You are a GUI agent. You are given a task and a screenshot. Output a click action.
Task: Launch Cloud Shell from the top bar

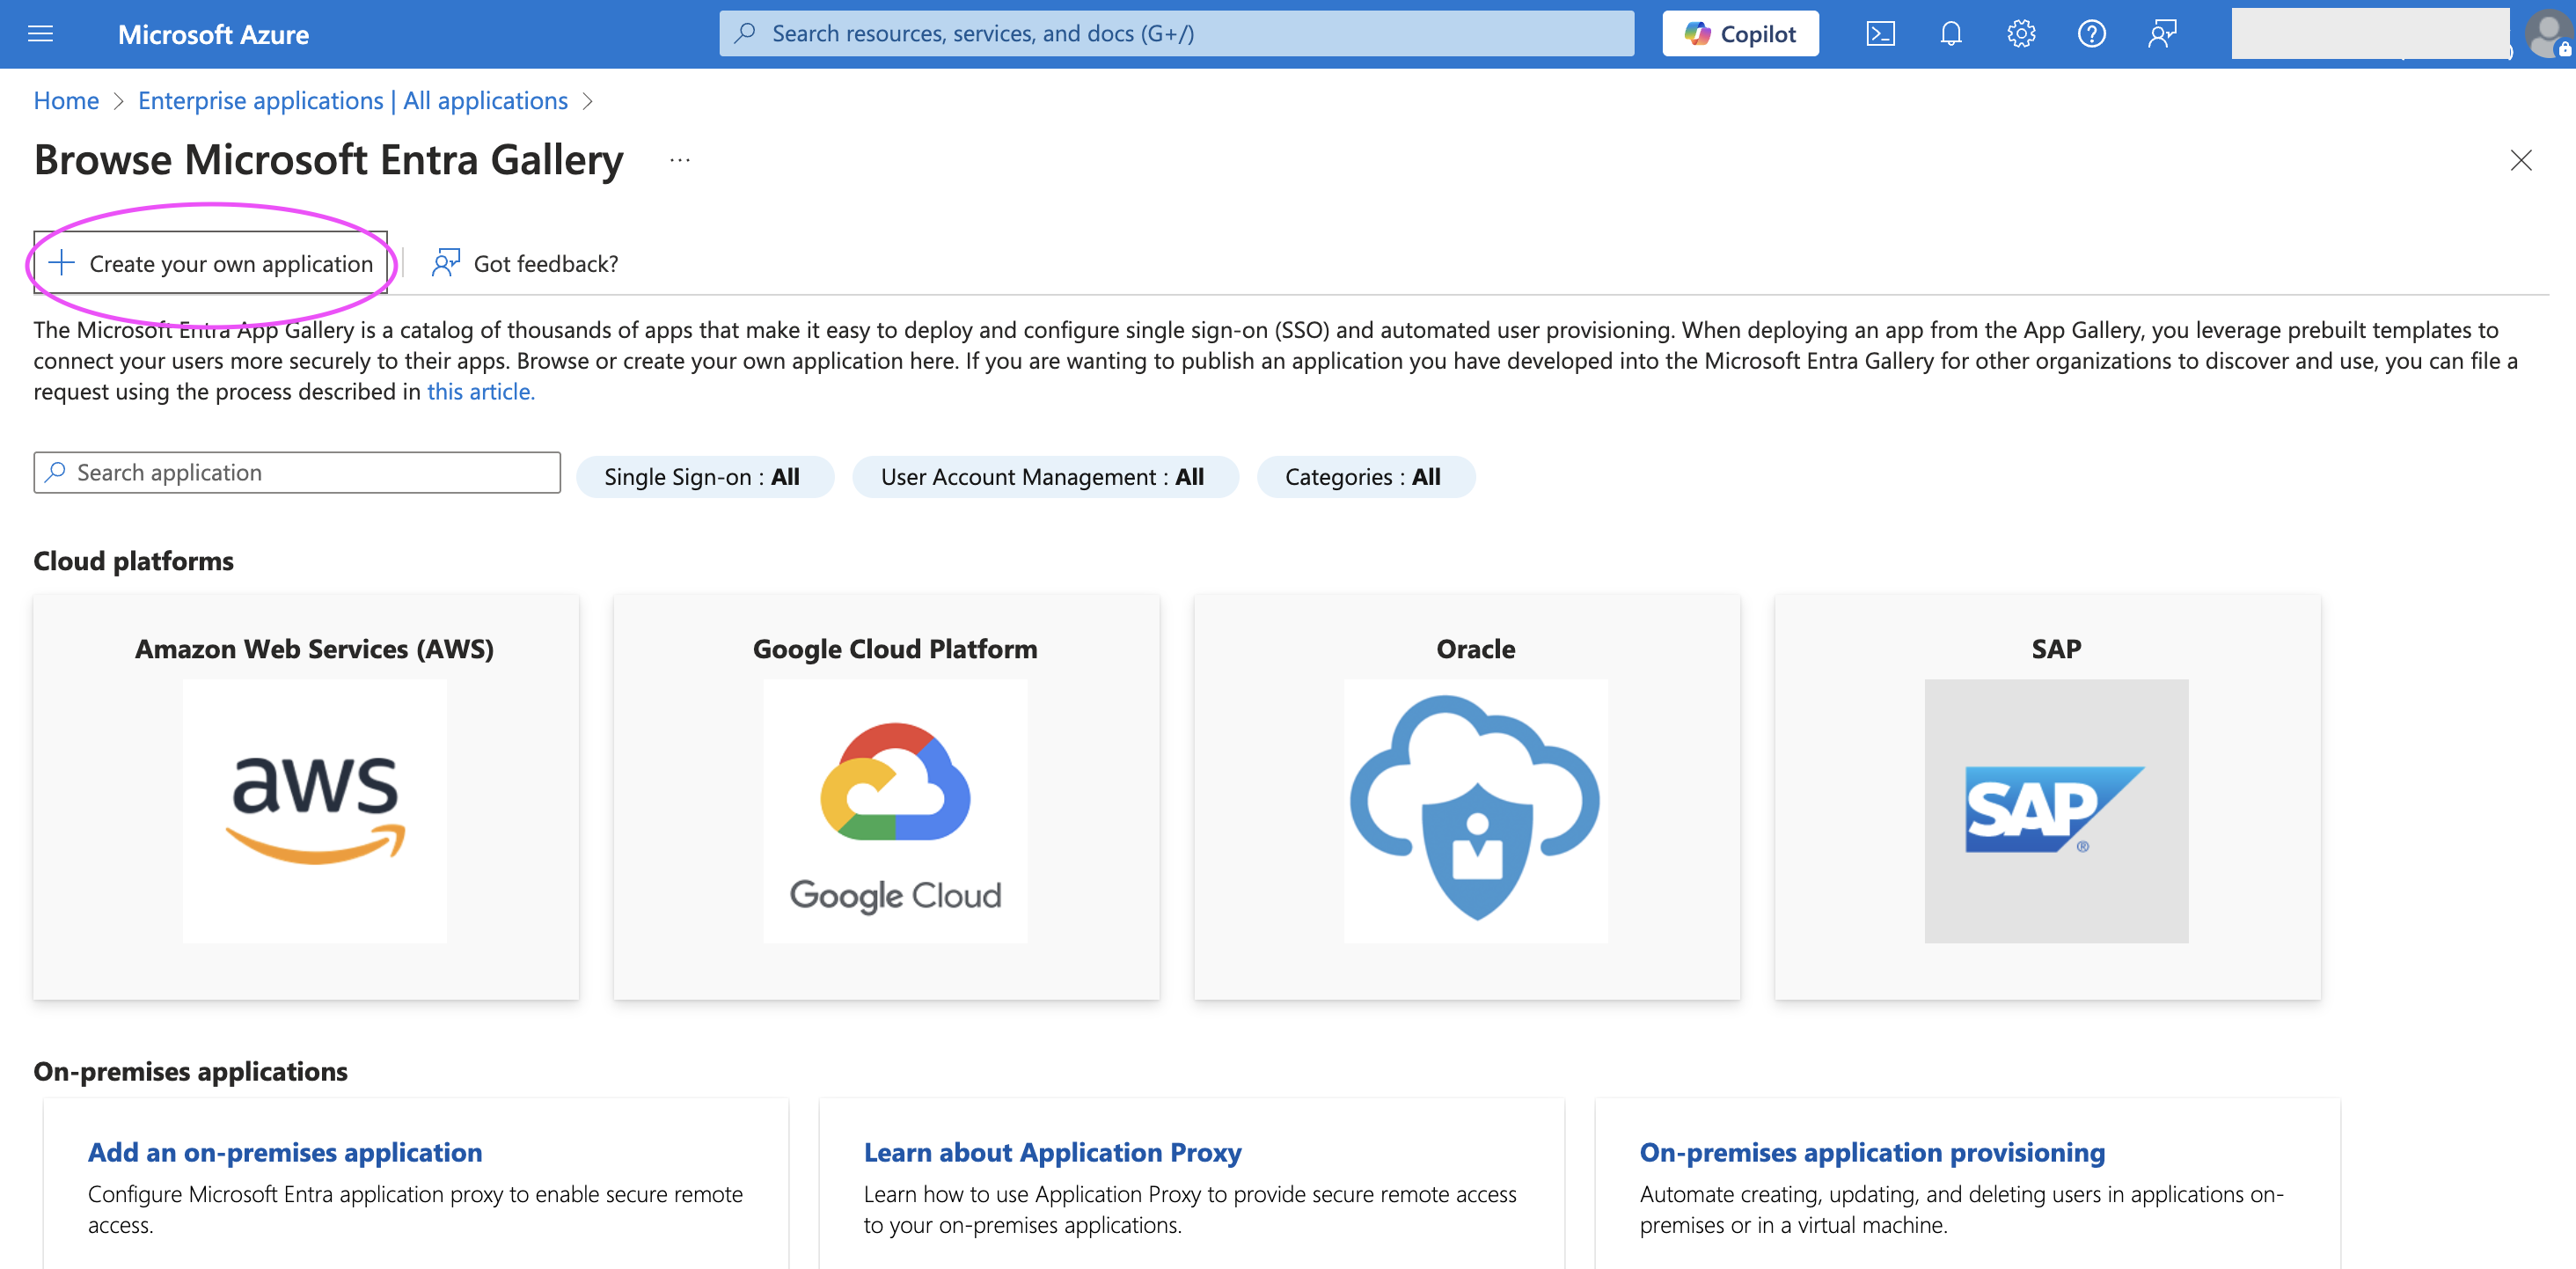click(x=1880, y=34)
